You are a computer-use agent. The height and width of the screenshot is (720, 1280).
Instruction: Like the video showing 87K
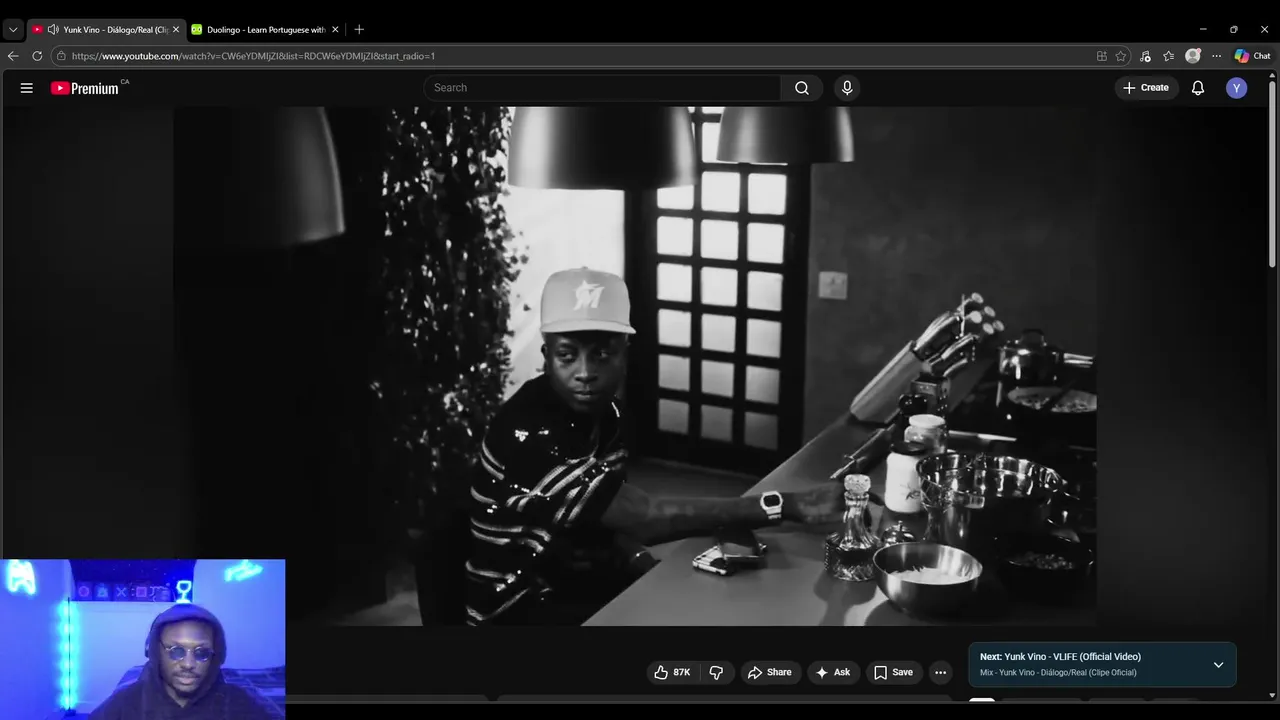[672, 673]
